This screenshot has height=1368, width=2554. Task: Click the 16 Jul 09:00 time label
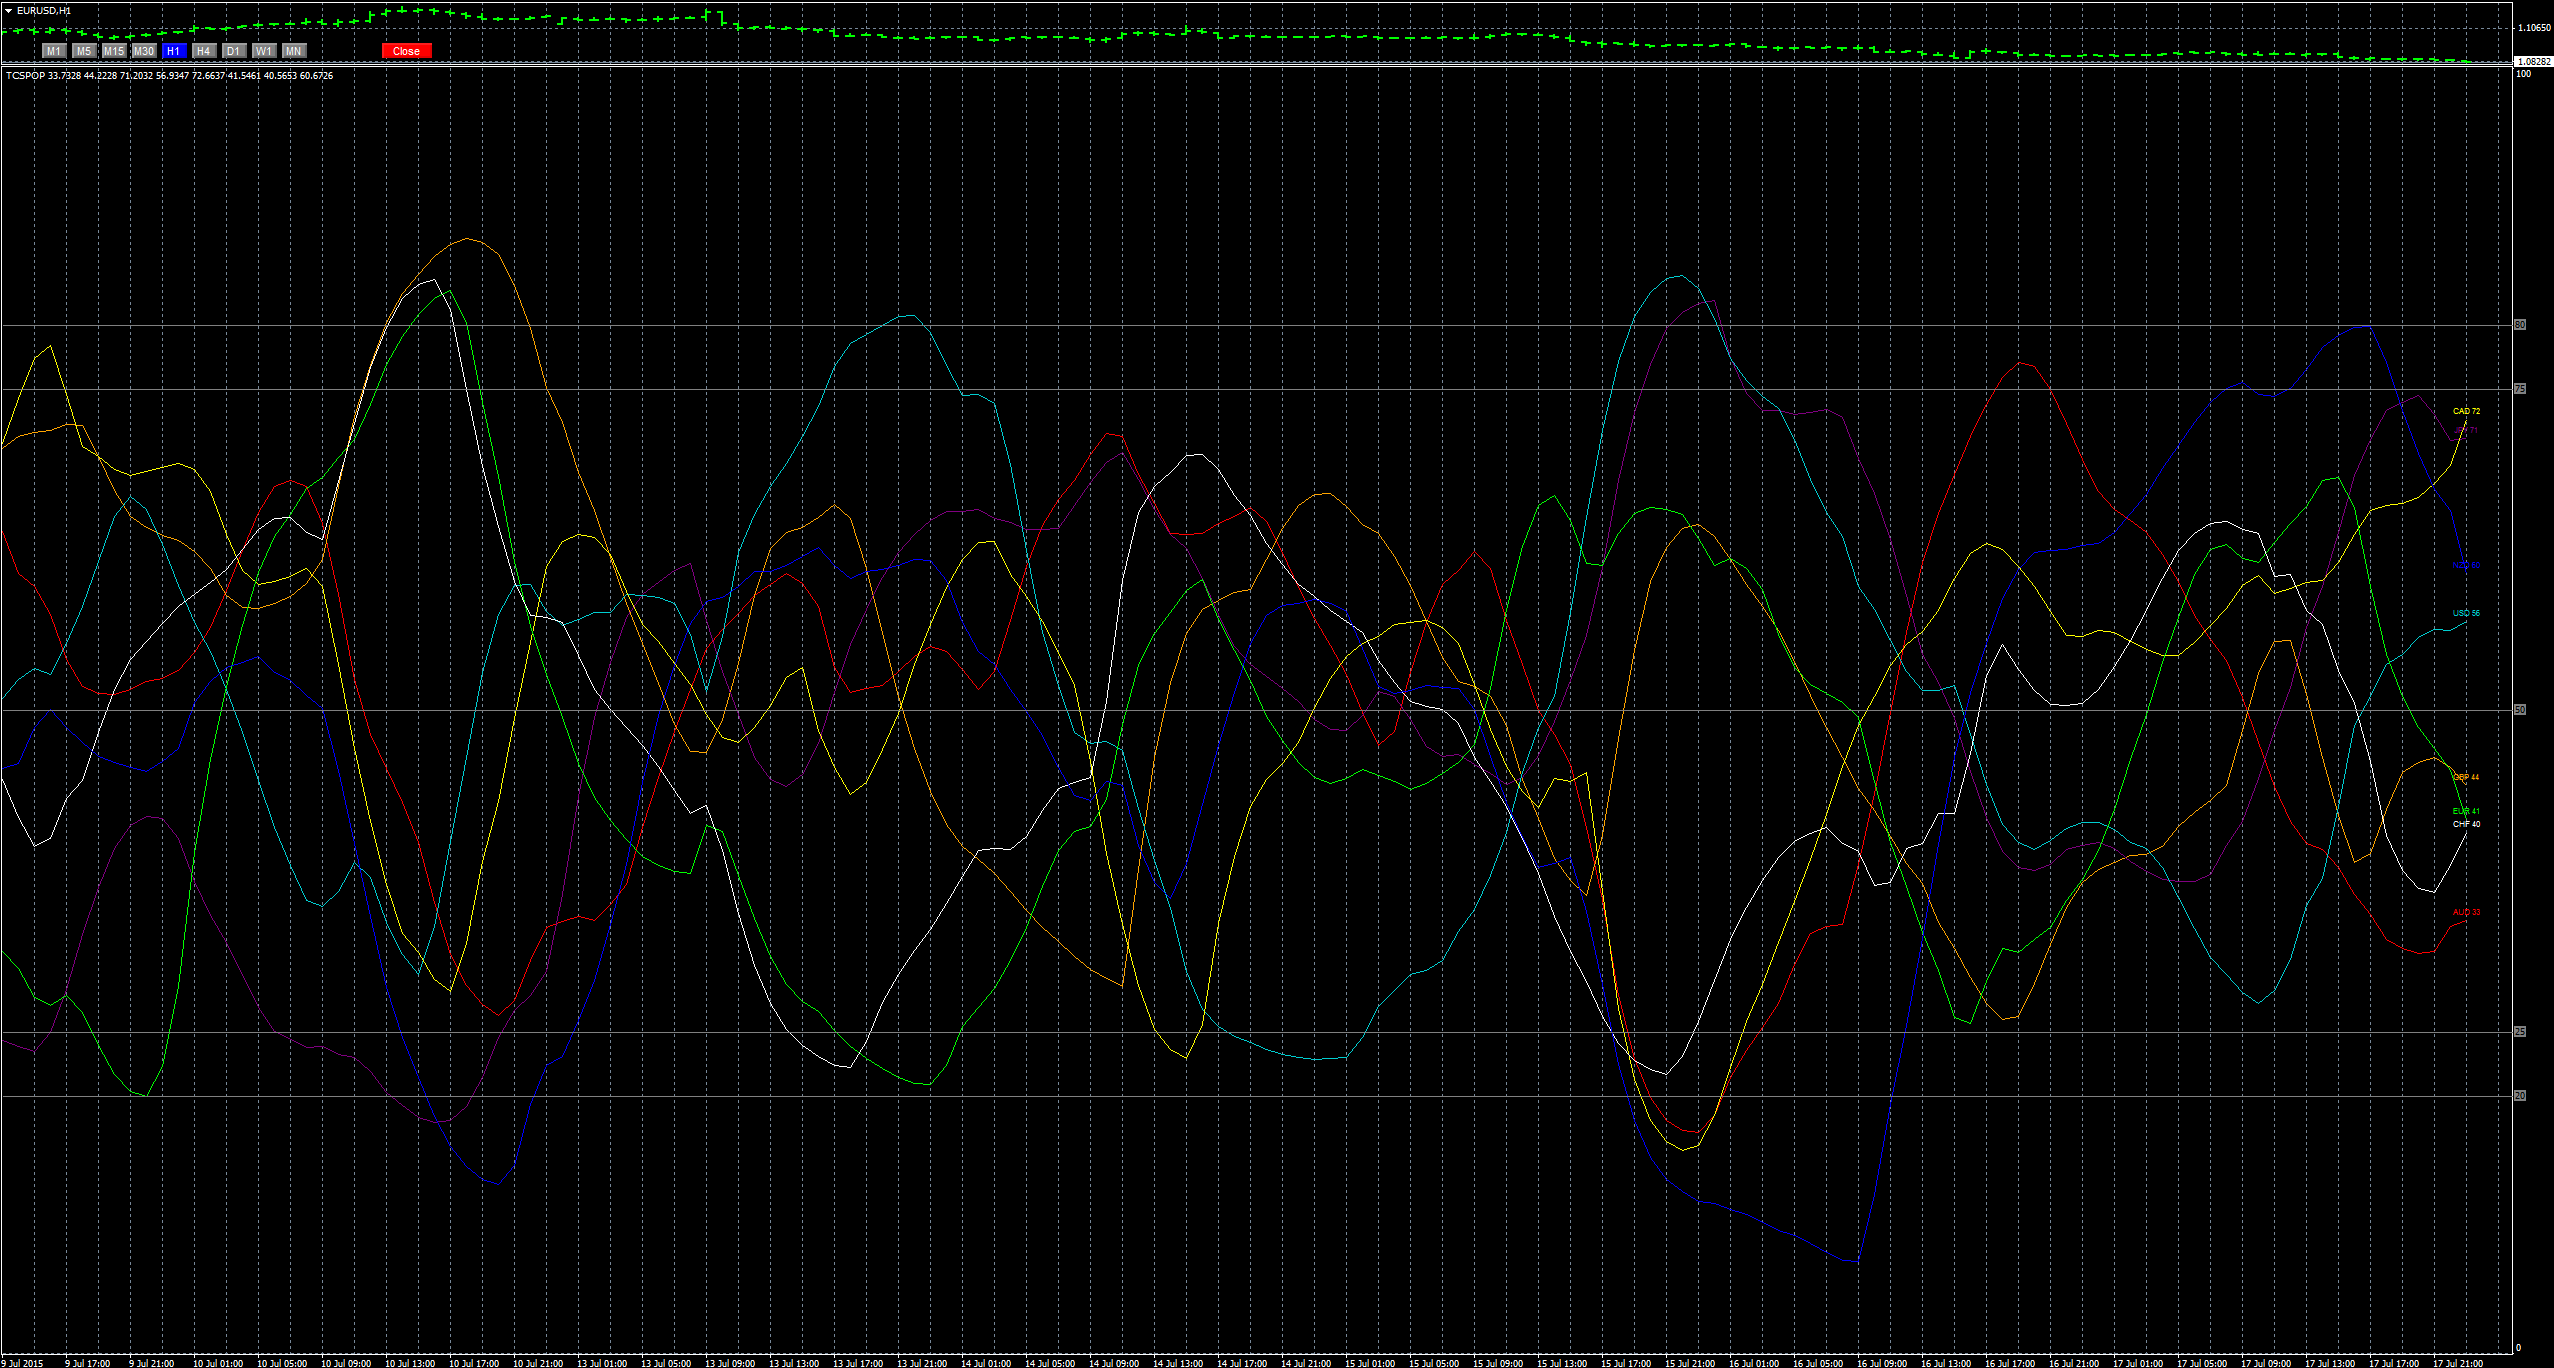pyautogui.click(x=1882, y=1362)
